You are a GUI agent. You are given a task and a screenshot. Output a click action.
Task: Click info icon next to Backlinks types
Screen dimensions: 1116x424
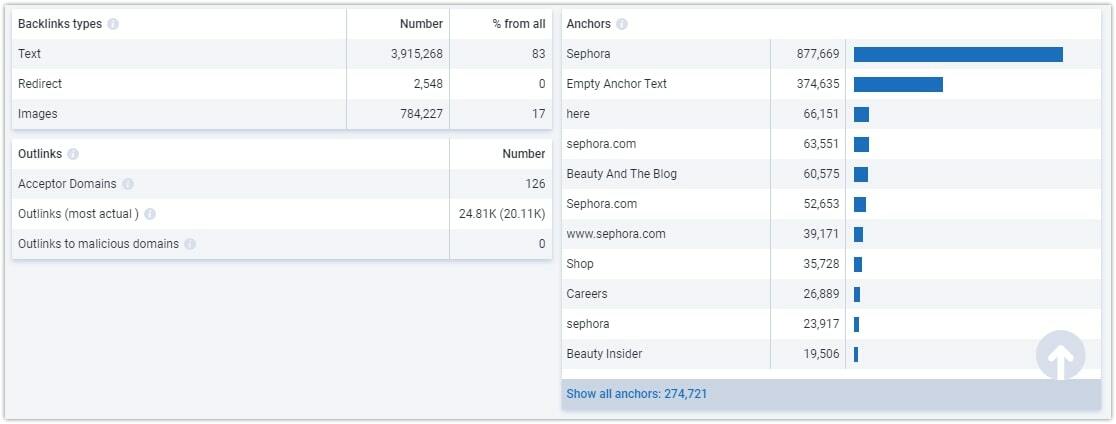[x=113, y=24]
